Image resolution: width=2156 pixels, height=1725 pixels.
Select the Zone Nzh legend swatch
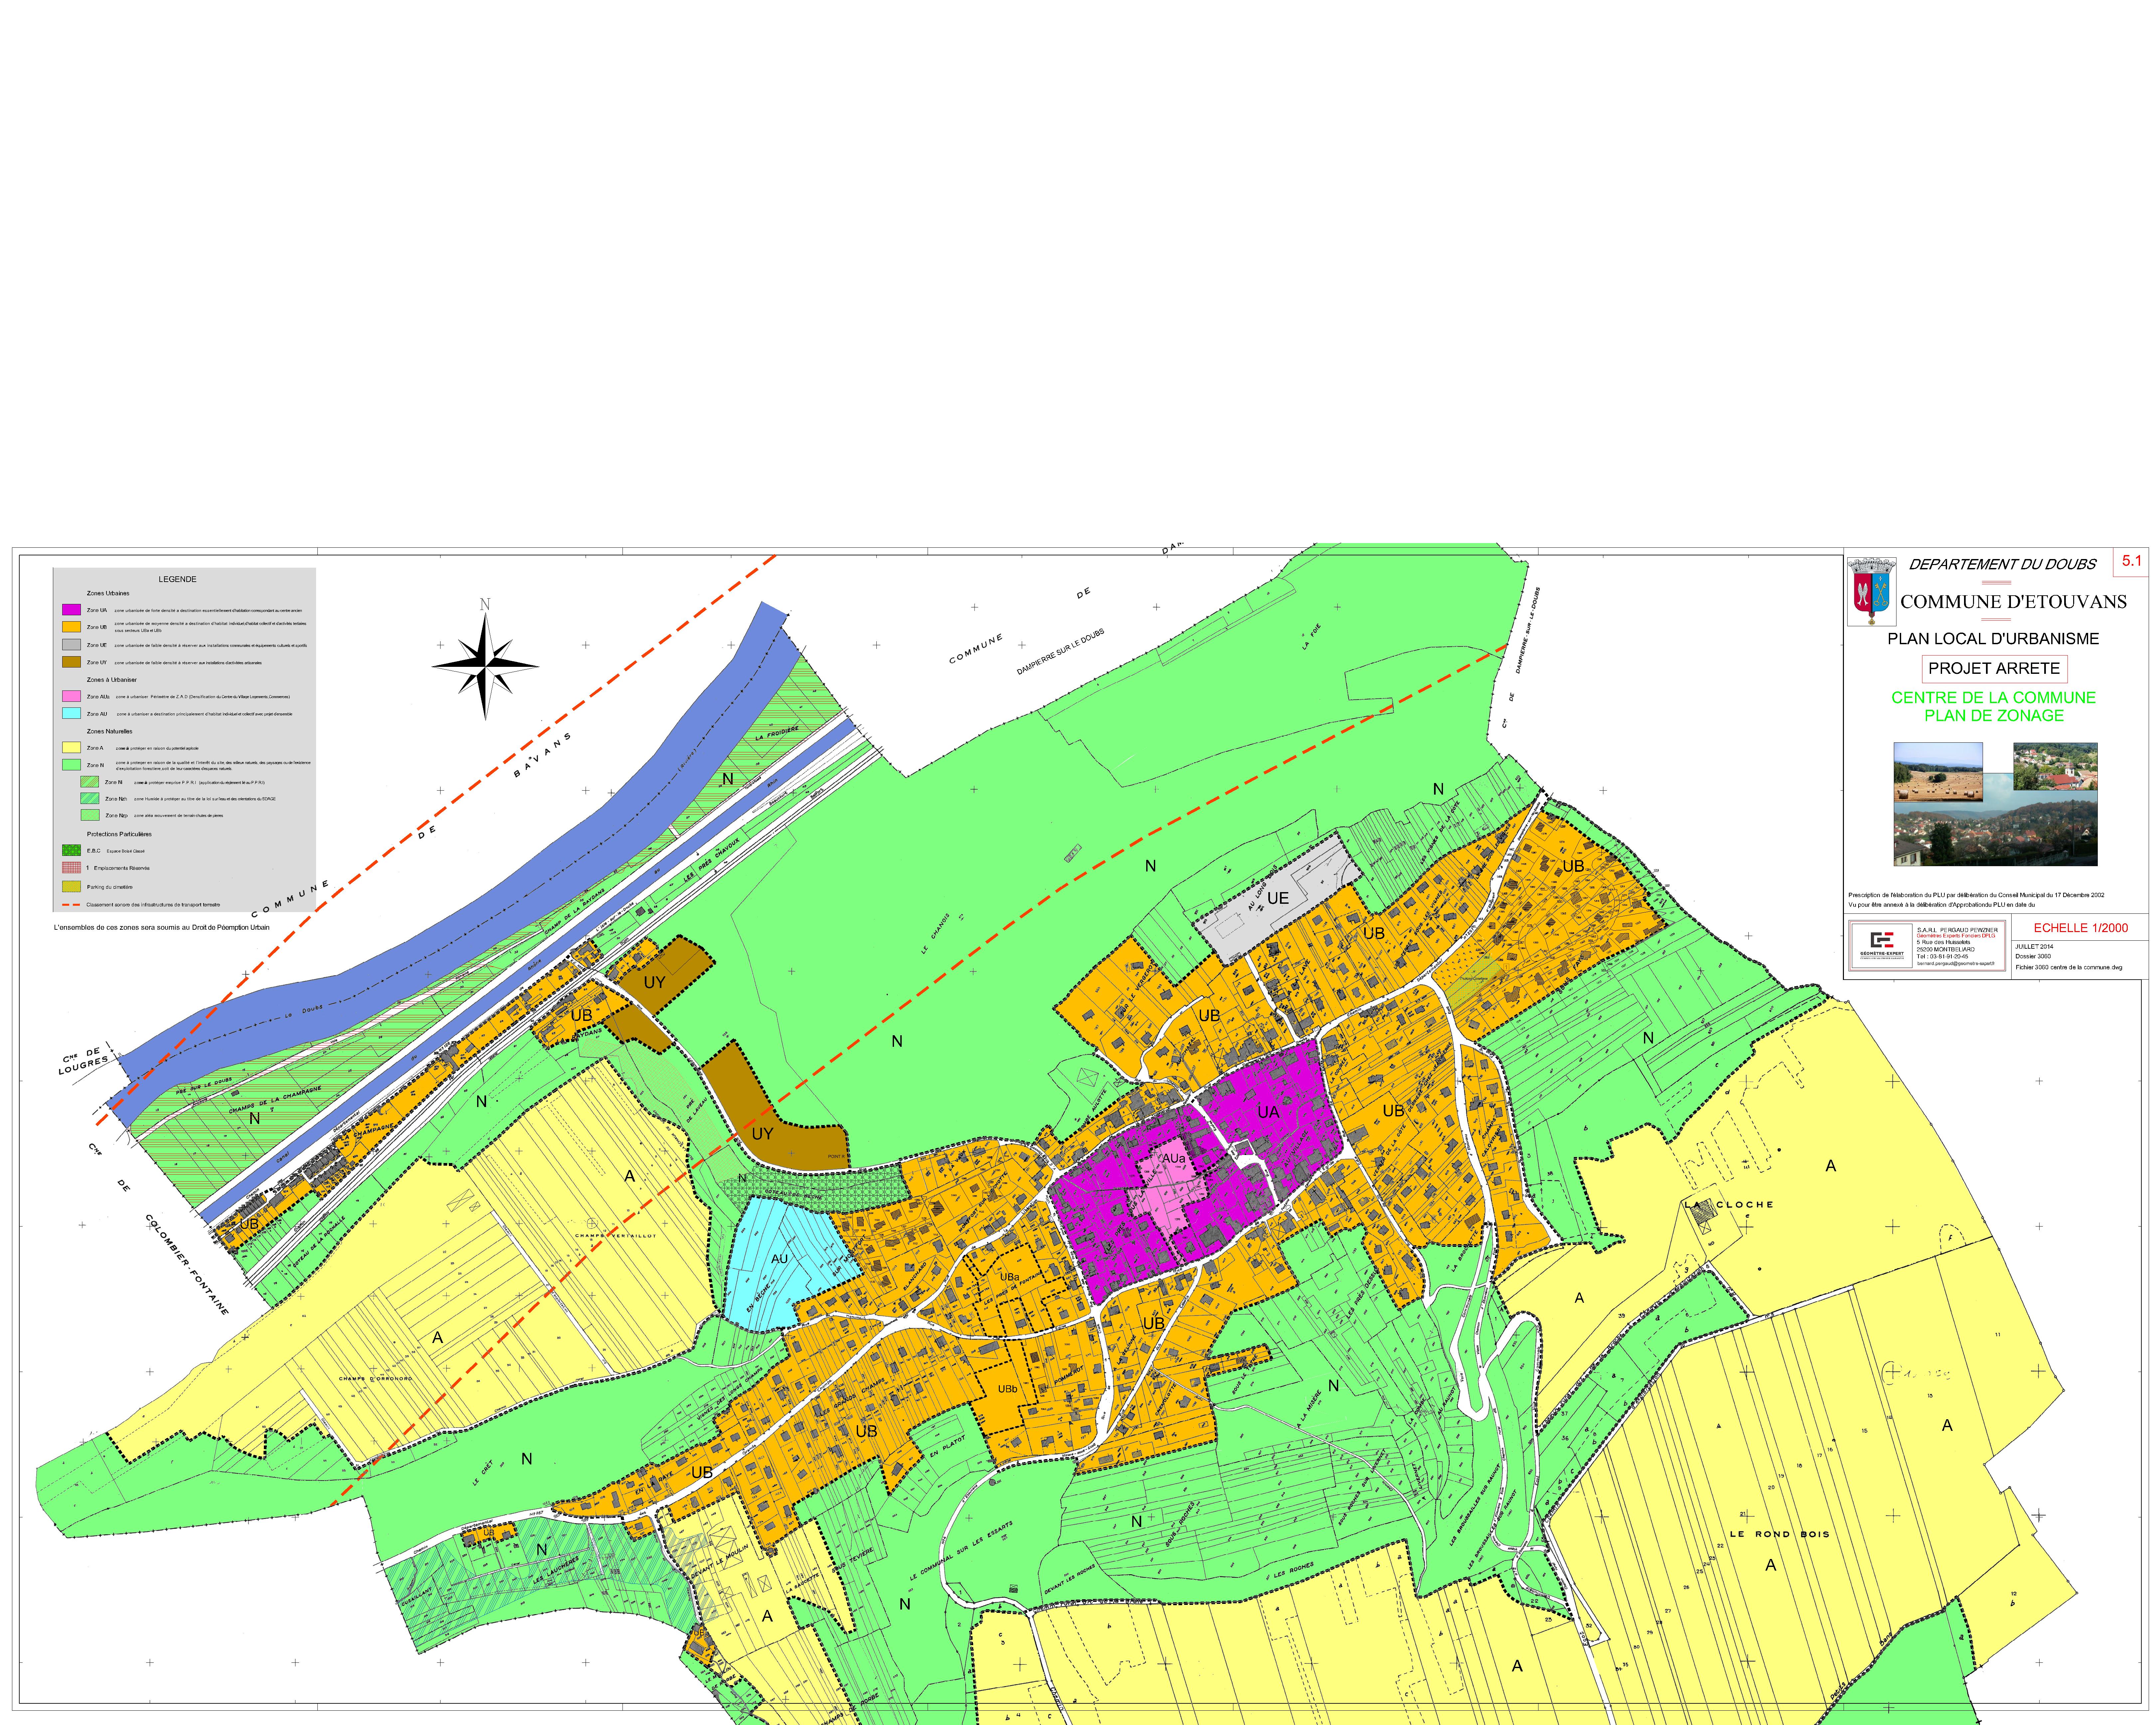90,799
